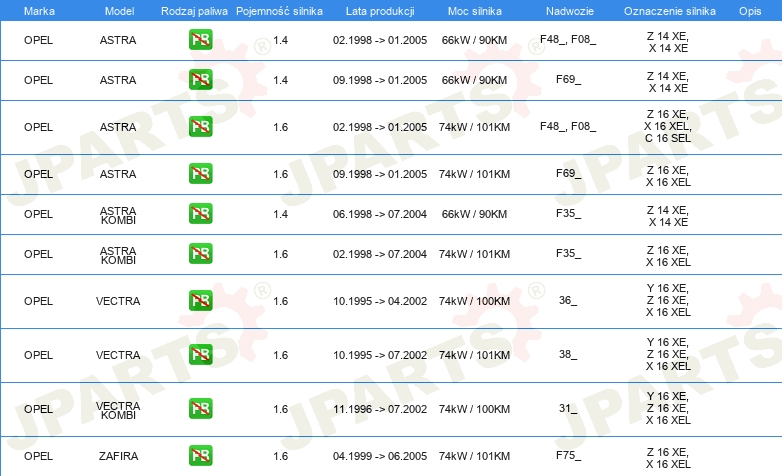
Task: Click the Model column header
Action: [x=119, y=11]
